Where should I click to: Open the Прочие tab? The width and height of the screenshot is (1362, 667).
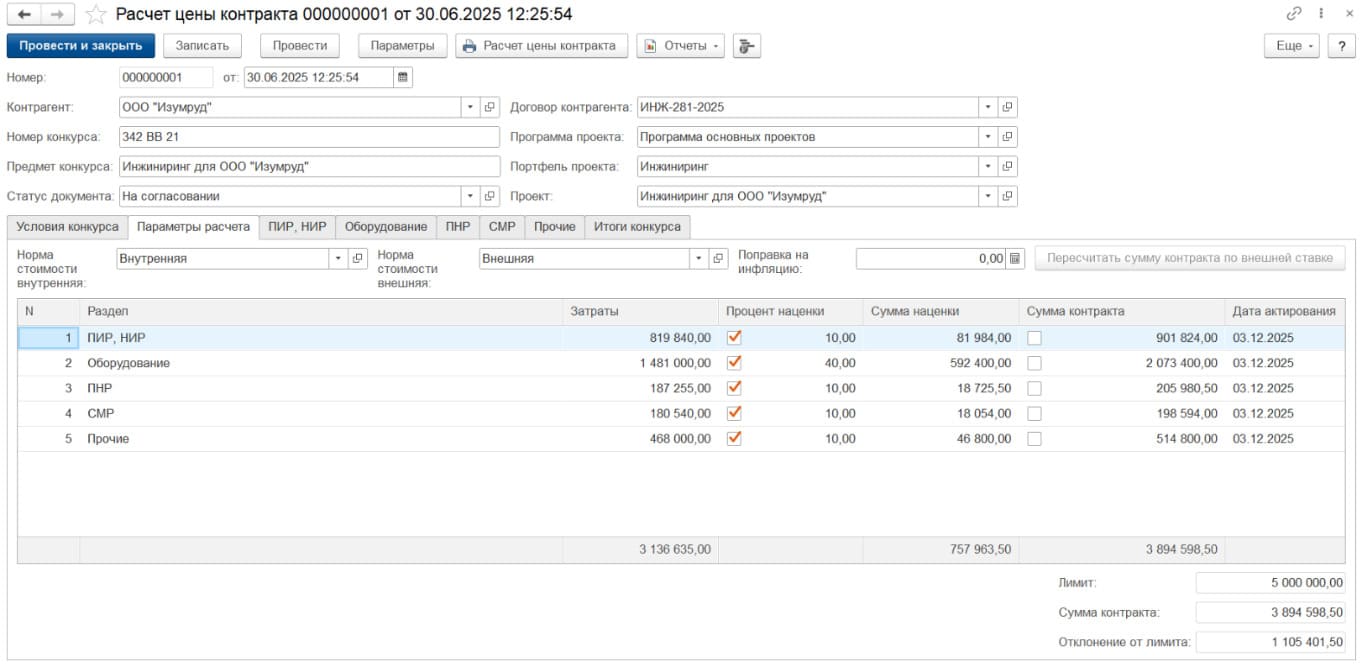[554, 227]
